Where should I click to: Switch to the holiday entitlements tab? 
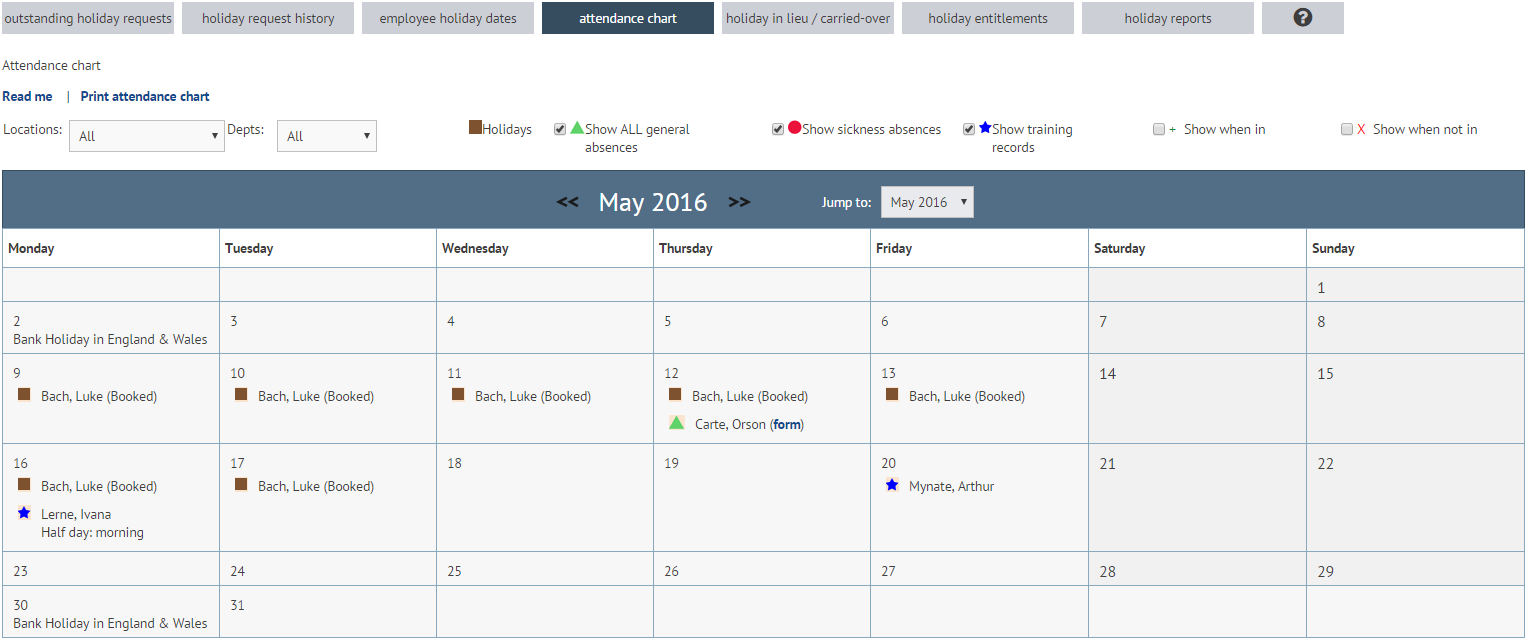click(x=987, y=17)
